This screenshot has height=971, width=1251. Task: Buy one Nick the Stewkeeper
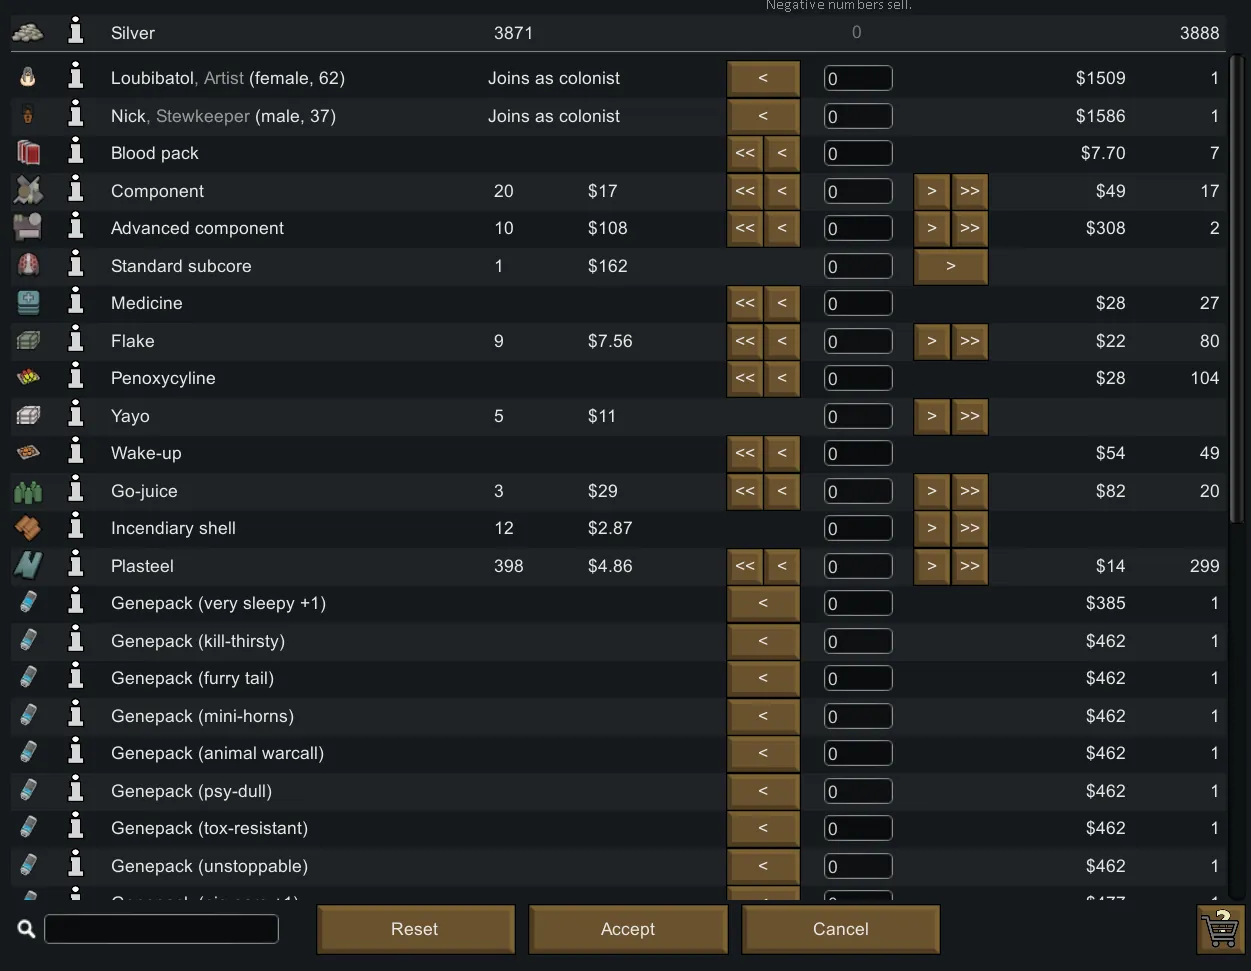[763, 116]
